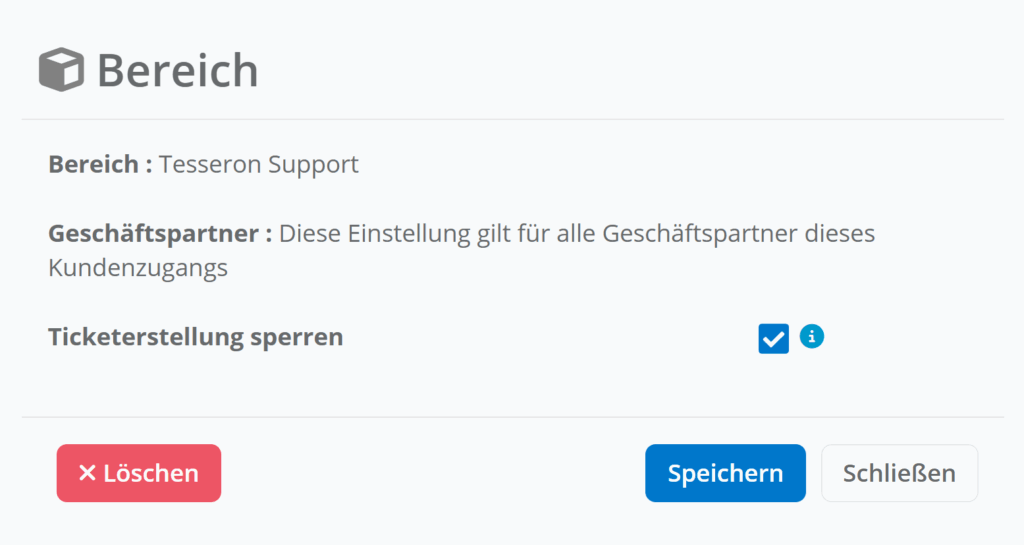Click the word Löschen in red button
The image size is (1024, 545).
(151, 473)
